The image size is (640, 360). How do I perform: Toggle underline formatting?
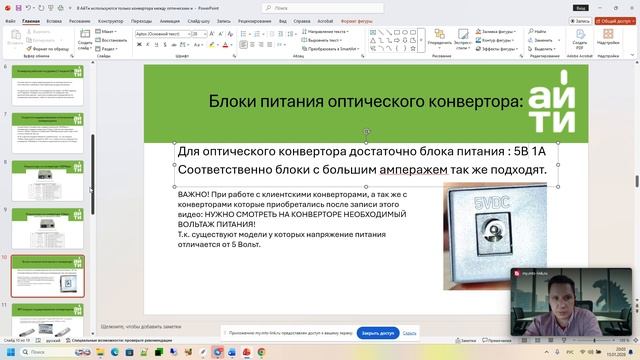point(156,44)
